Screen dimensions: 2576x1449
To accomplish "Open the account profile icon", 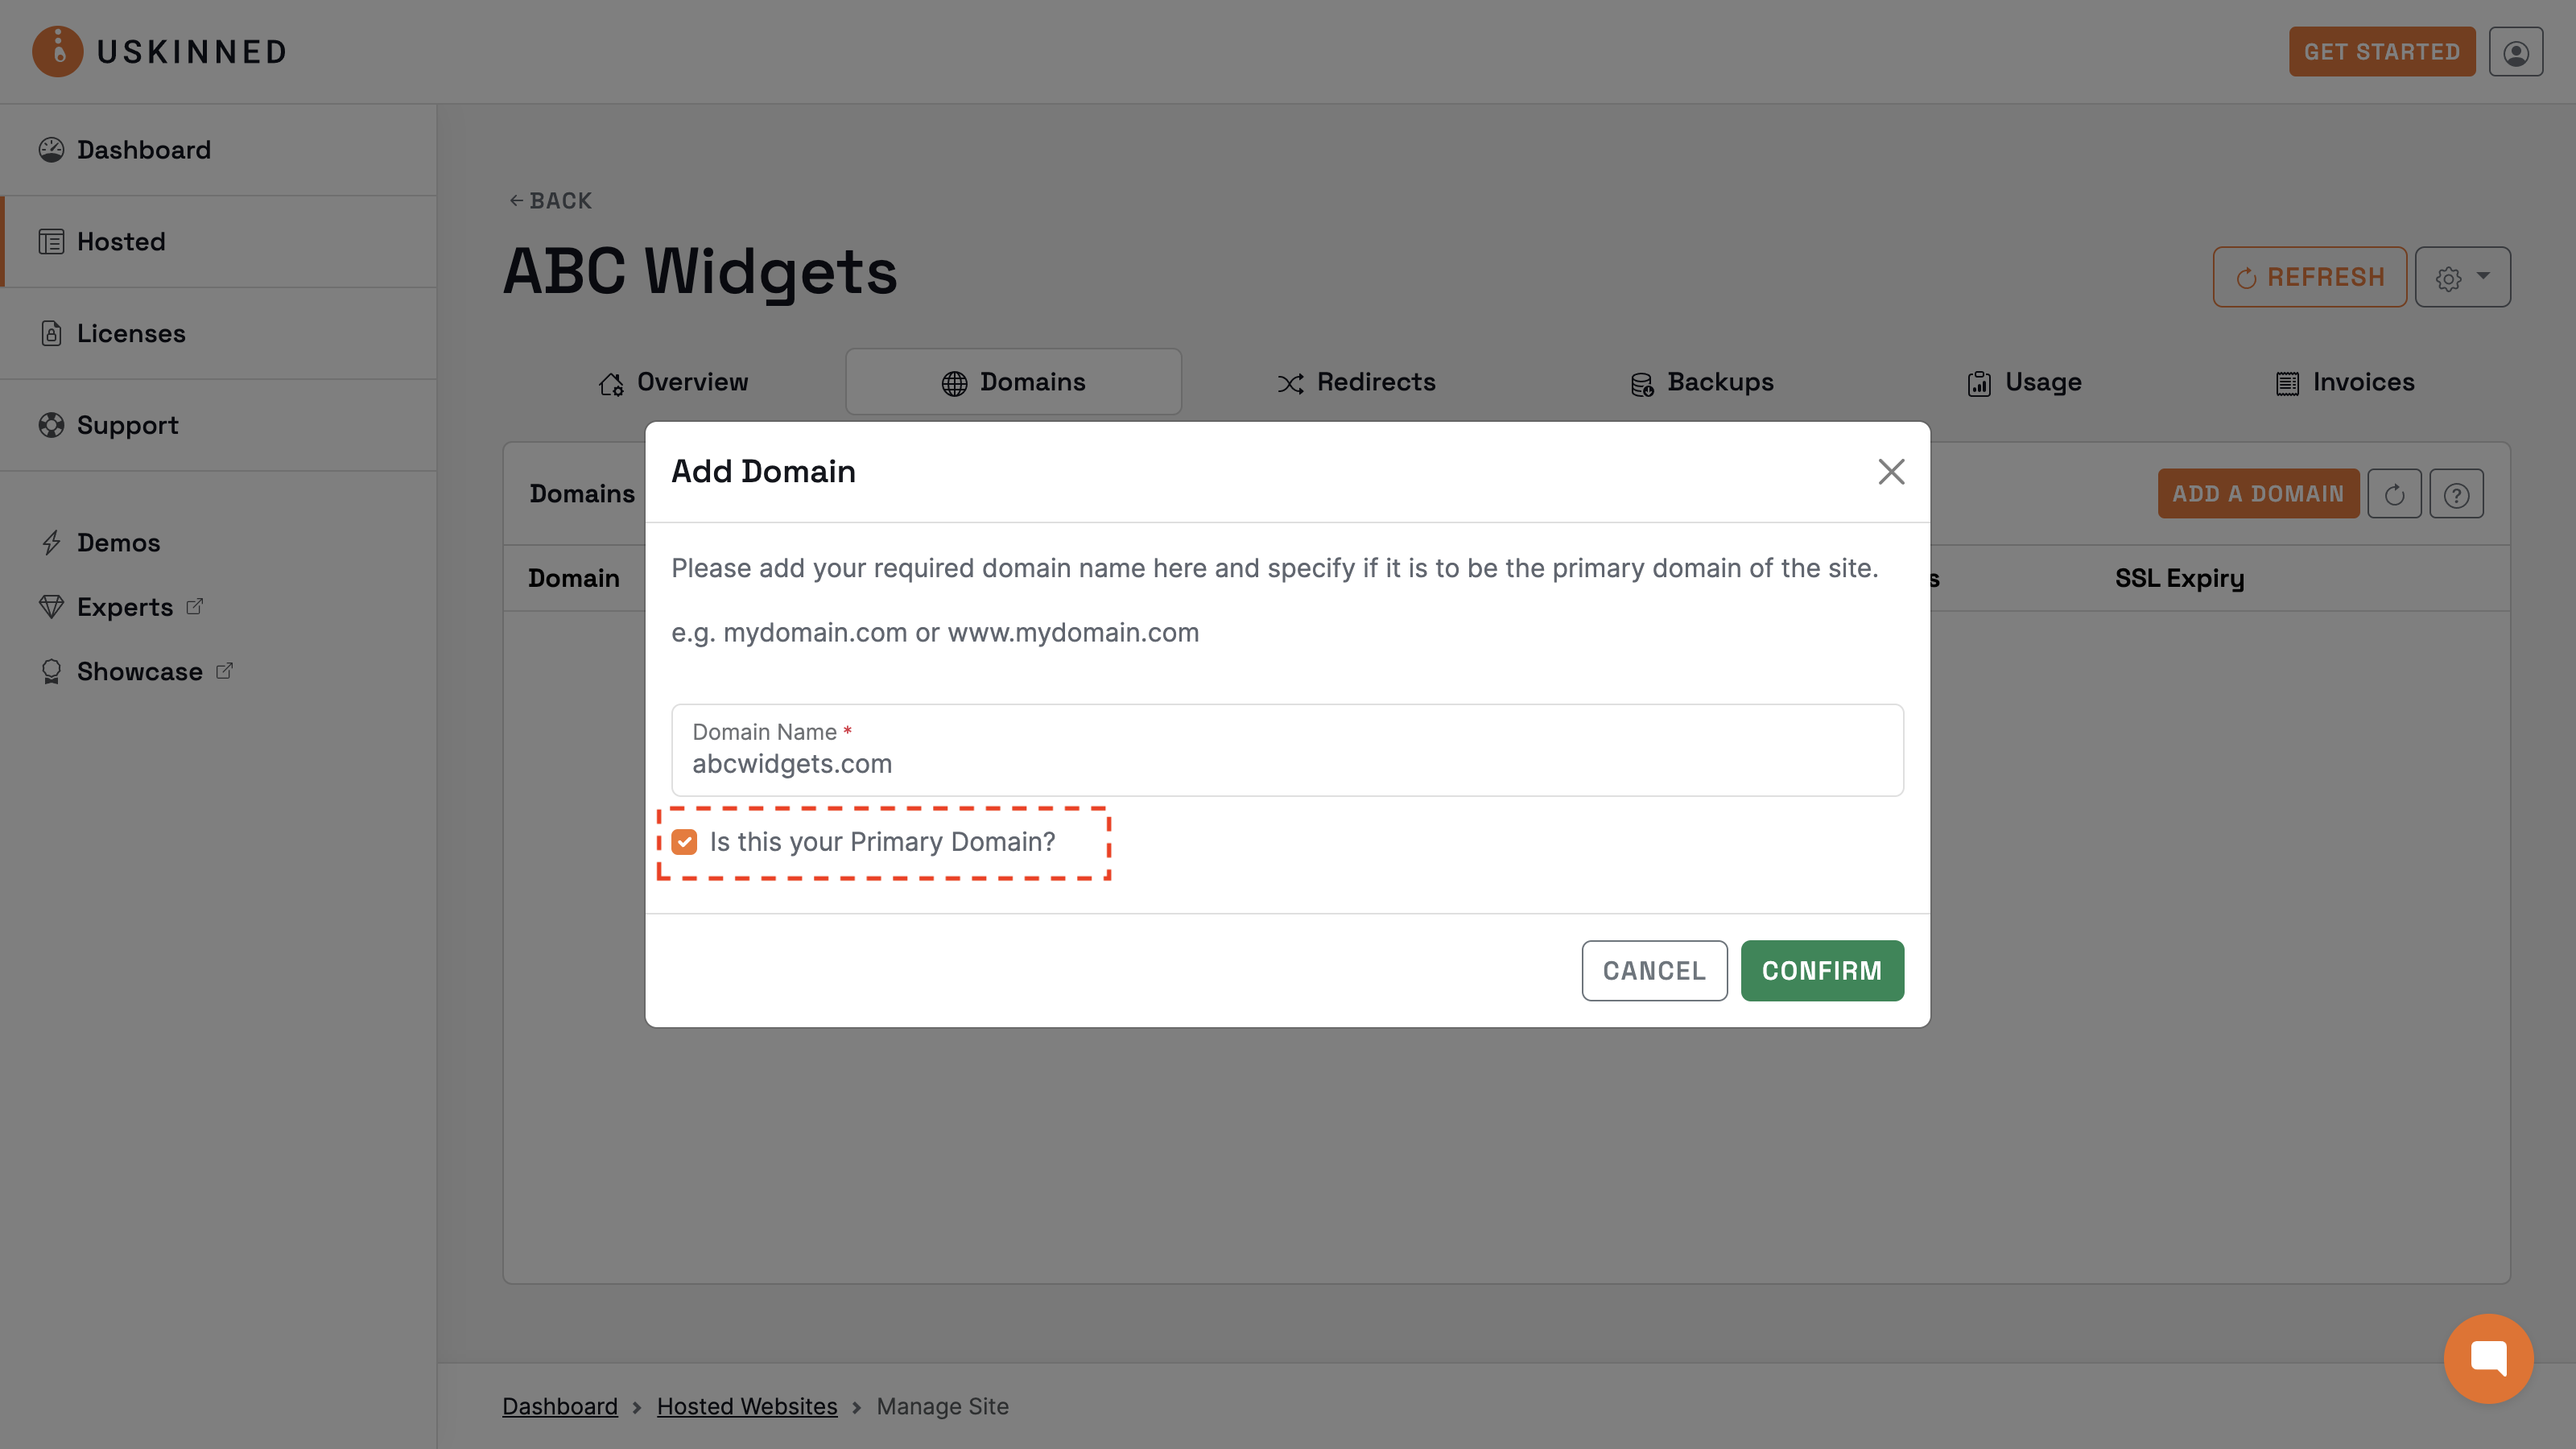I will pyautogui.click(x=2516, y=51).
